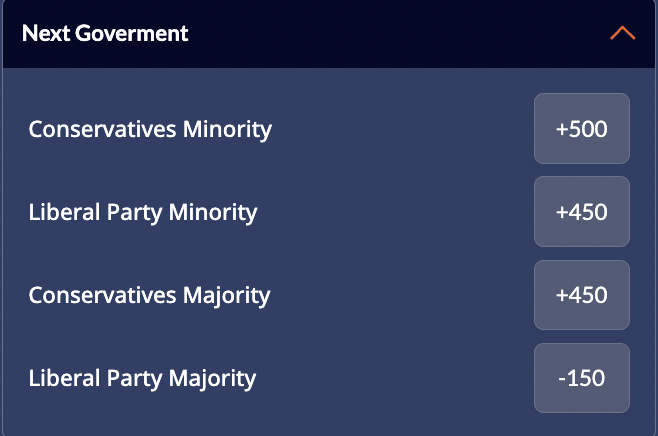Click the Conservatives Minority label

pyautogui.click(x=150, y=129)
